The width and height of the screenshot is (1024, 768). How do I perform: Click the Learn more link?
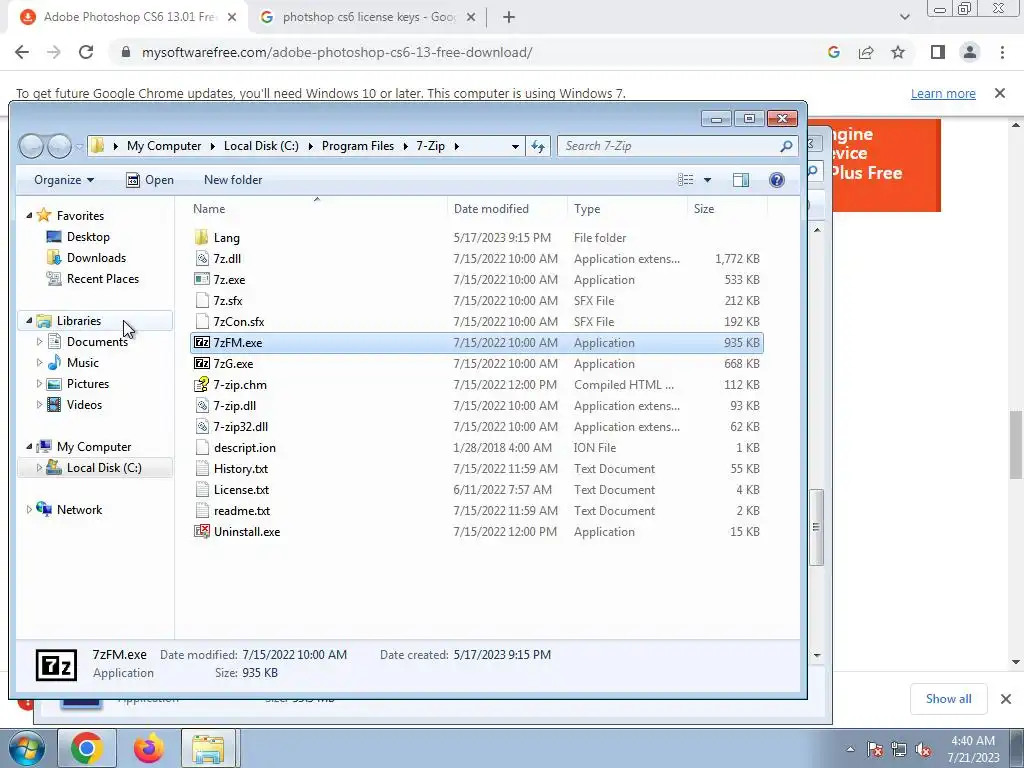tap(943, 93)
